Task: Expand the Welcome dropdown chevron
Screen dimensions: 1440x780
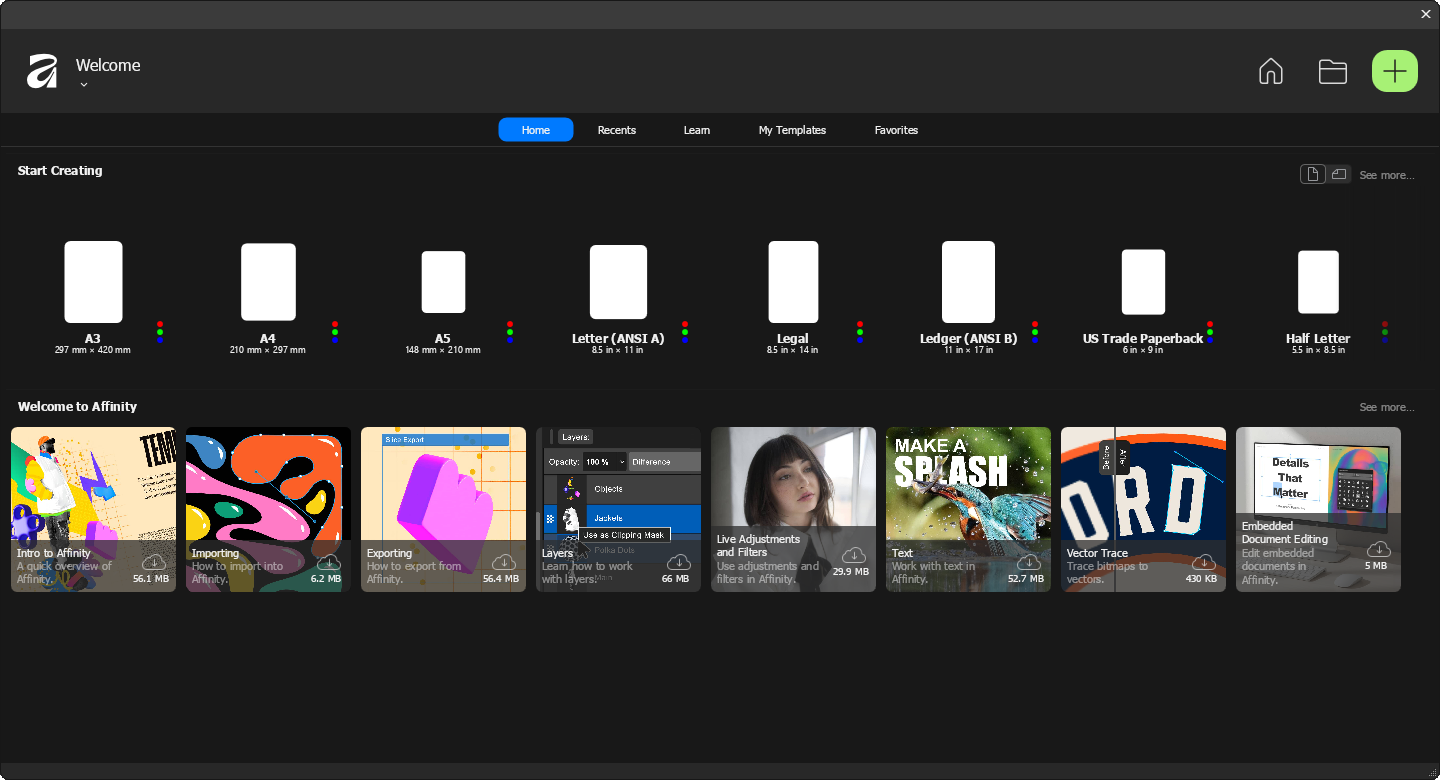Action: click(x=84, y=85)
